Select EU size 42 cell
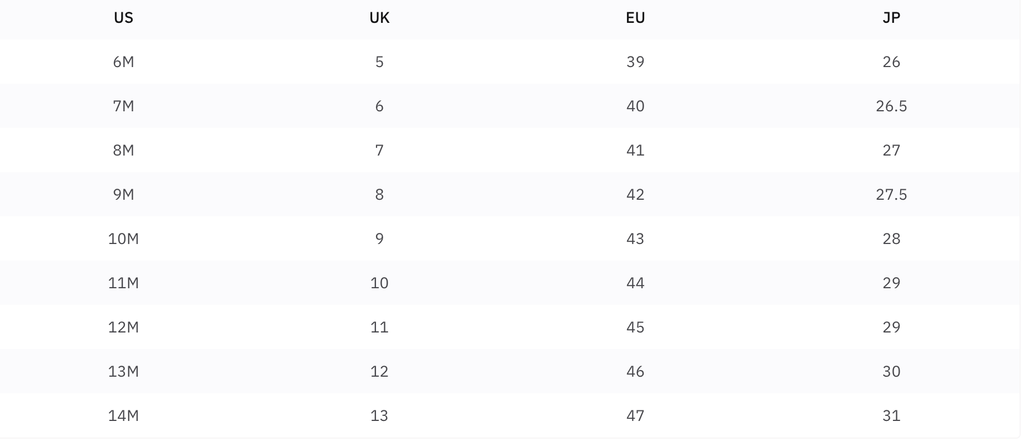 (635, 194)
